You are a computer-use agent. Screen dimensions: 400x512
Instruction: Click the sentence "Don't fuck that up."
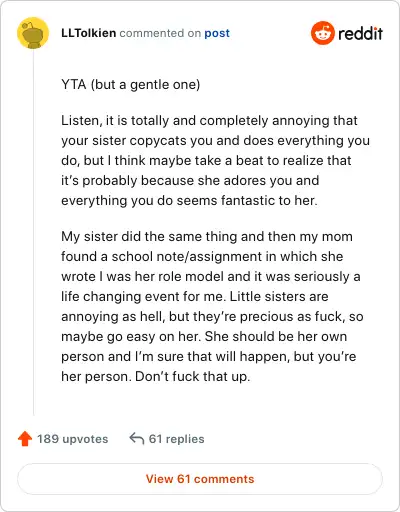193,377
